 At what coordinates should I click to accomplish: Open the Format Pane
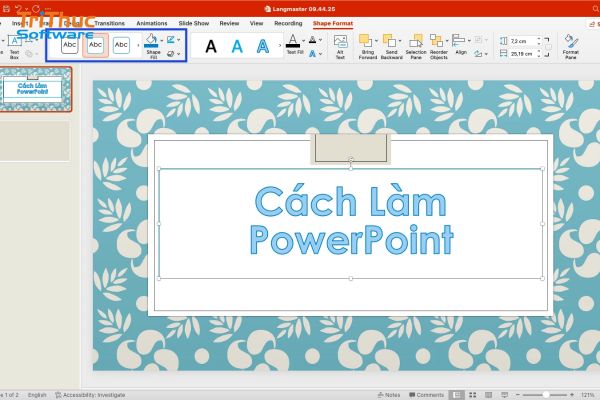(x=571, y=47)
